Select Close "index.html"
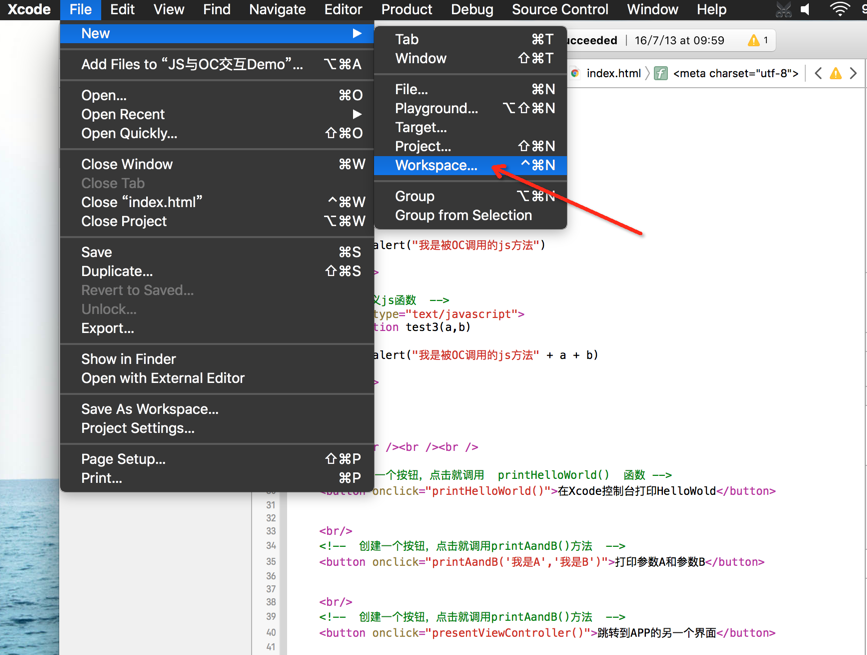Viewport: 867px width, 655px height. click(217, 202)
